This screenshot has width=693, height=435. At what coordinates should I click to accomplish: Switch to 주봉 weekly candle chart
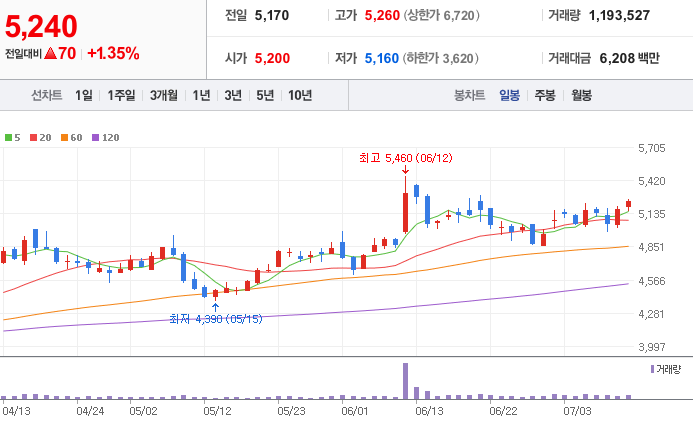coord(545,95)
